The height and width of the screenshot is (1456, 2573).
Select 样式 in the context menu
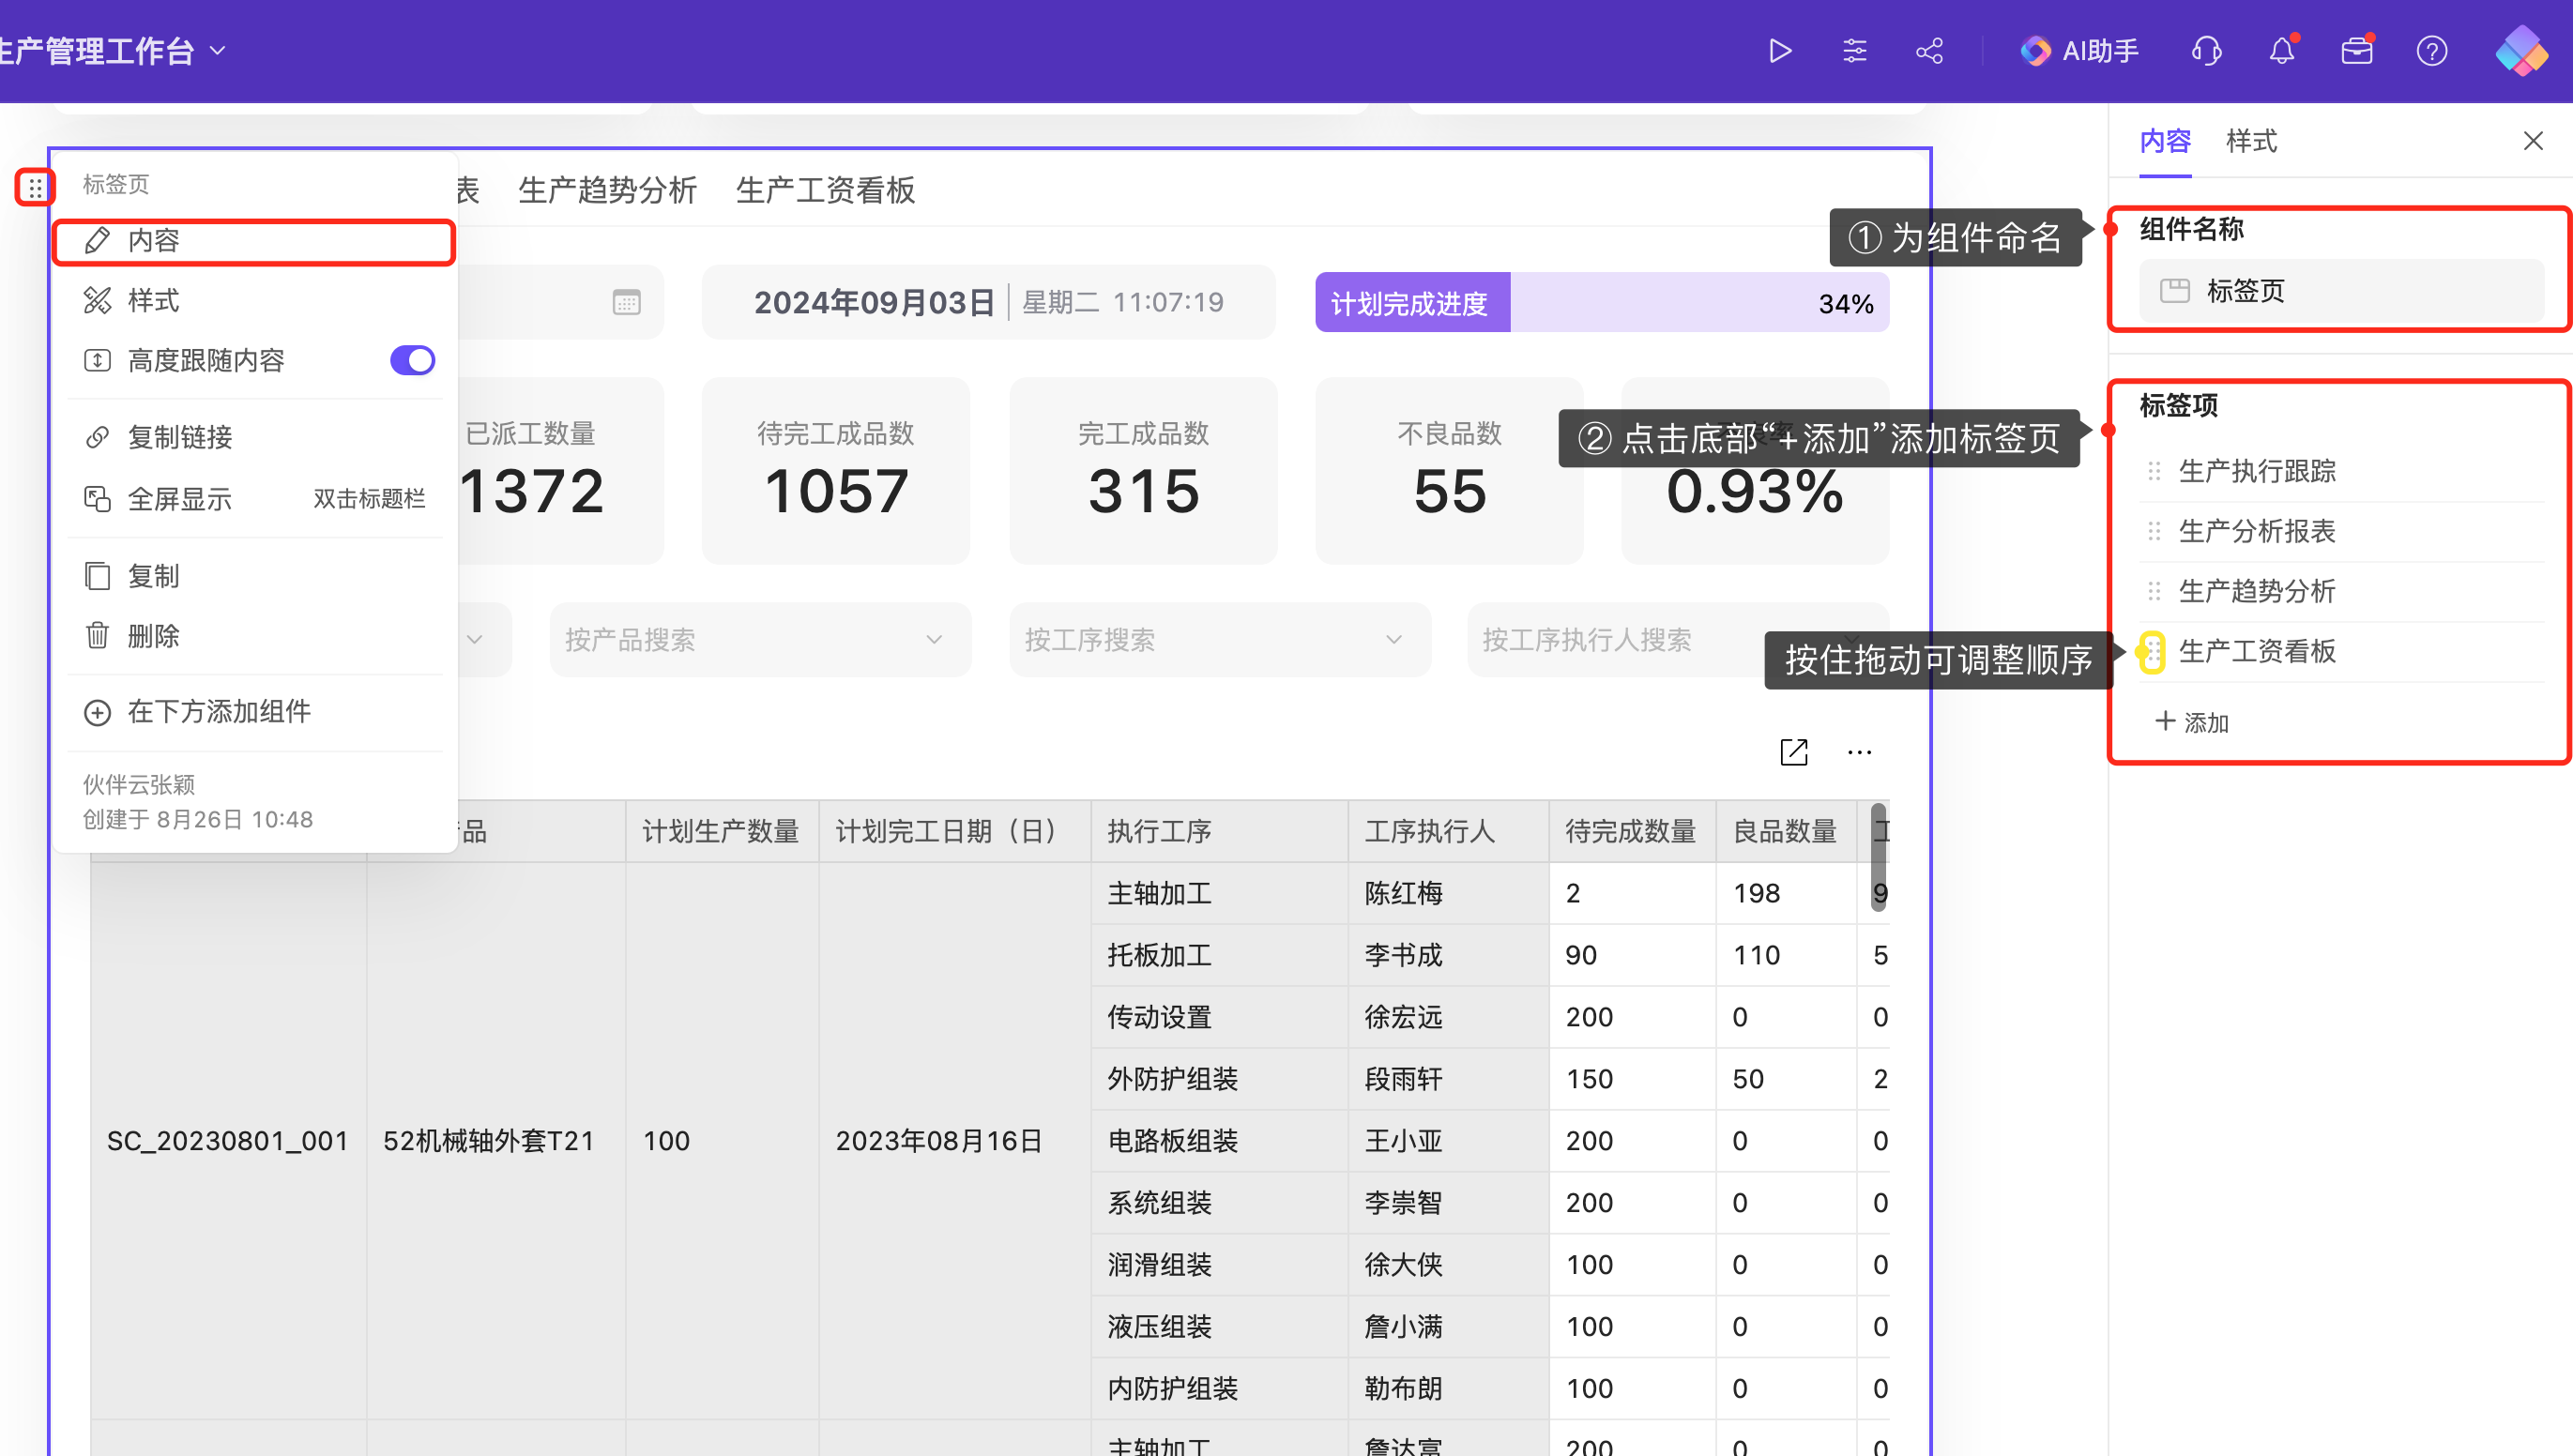(x=254, y=301)
